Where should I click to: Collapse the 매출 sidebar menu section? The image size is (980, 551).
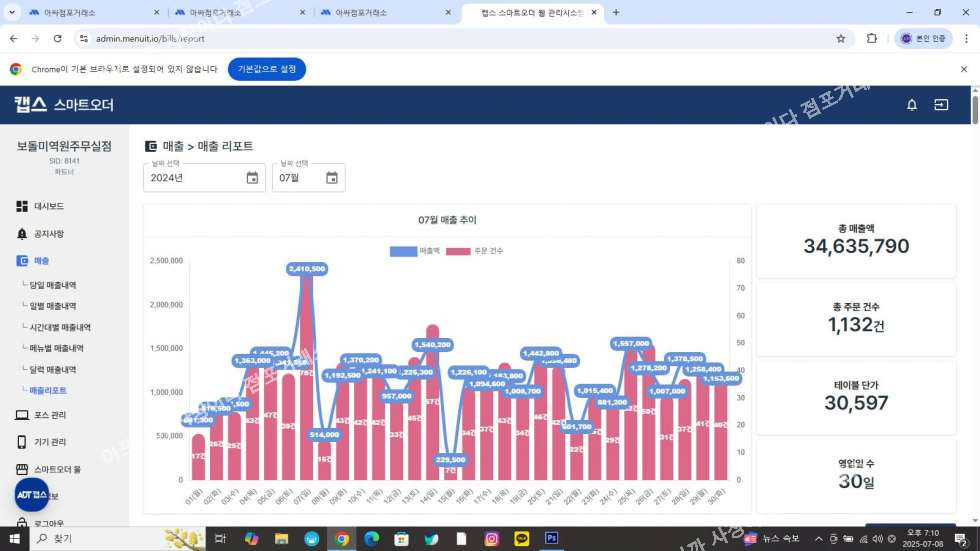[x=40, y=261]
